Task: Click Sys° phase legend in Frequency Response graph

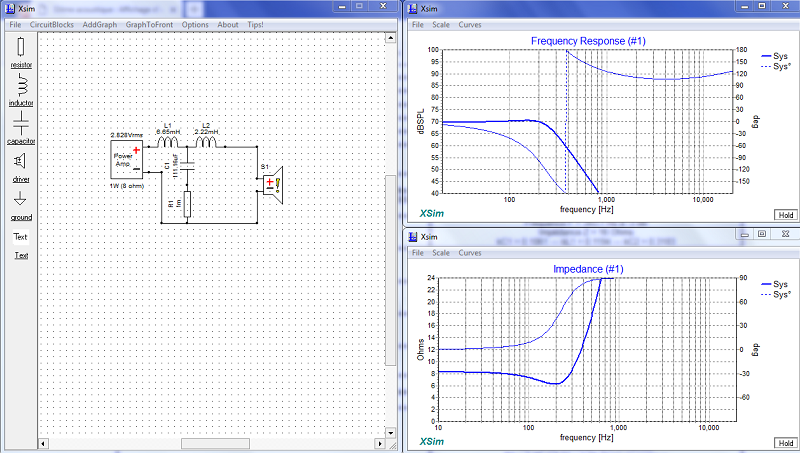Action: (776, 66)
